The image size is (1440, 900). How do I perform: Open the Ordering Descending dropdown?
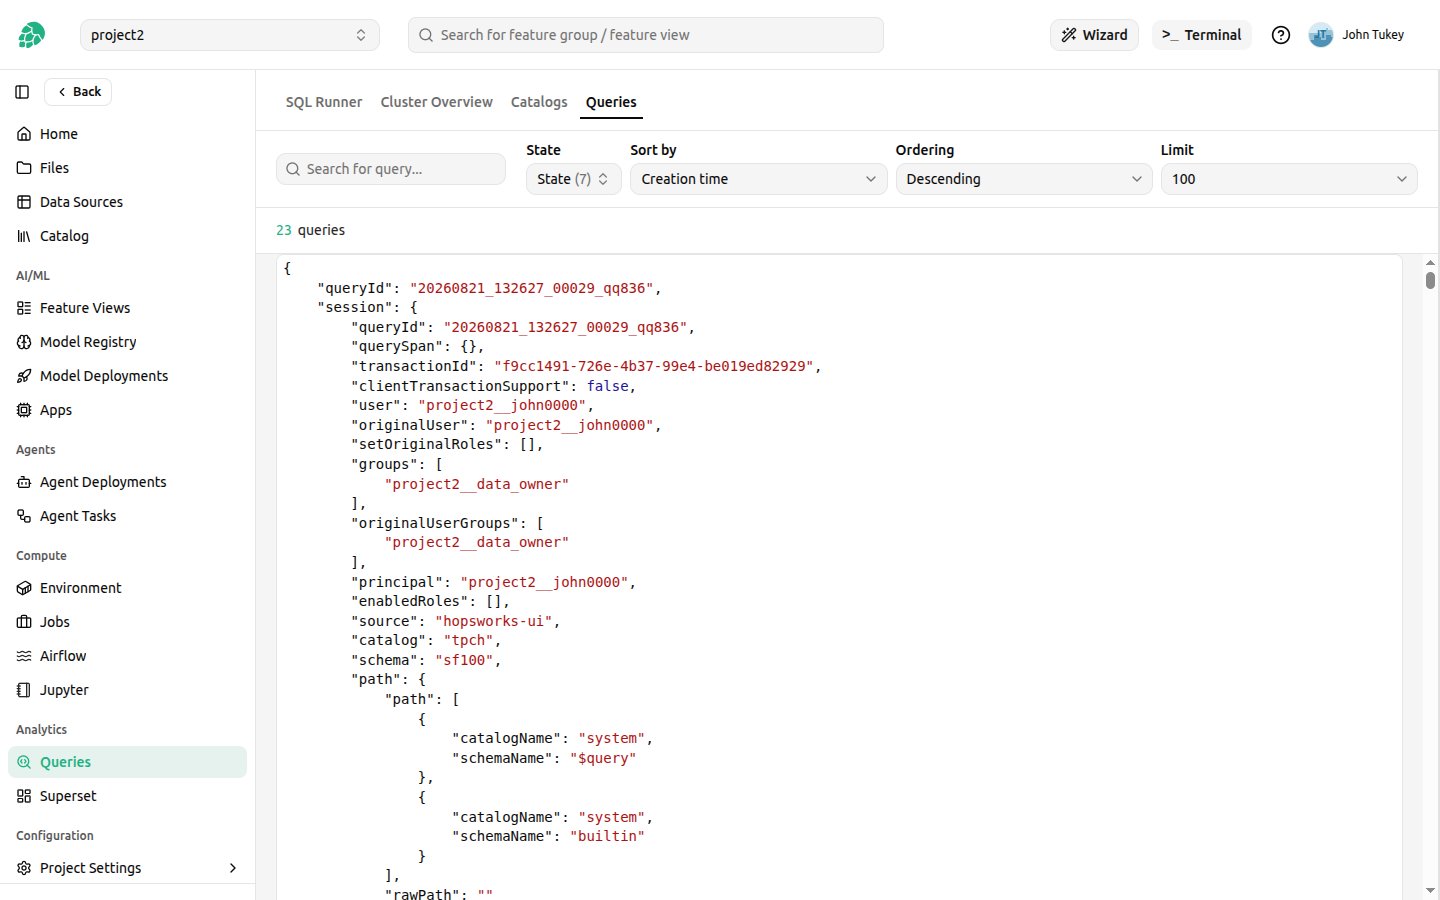click(x=1024, y=179)
